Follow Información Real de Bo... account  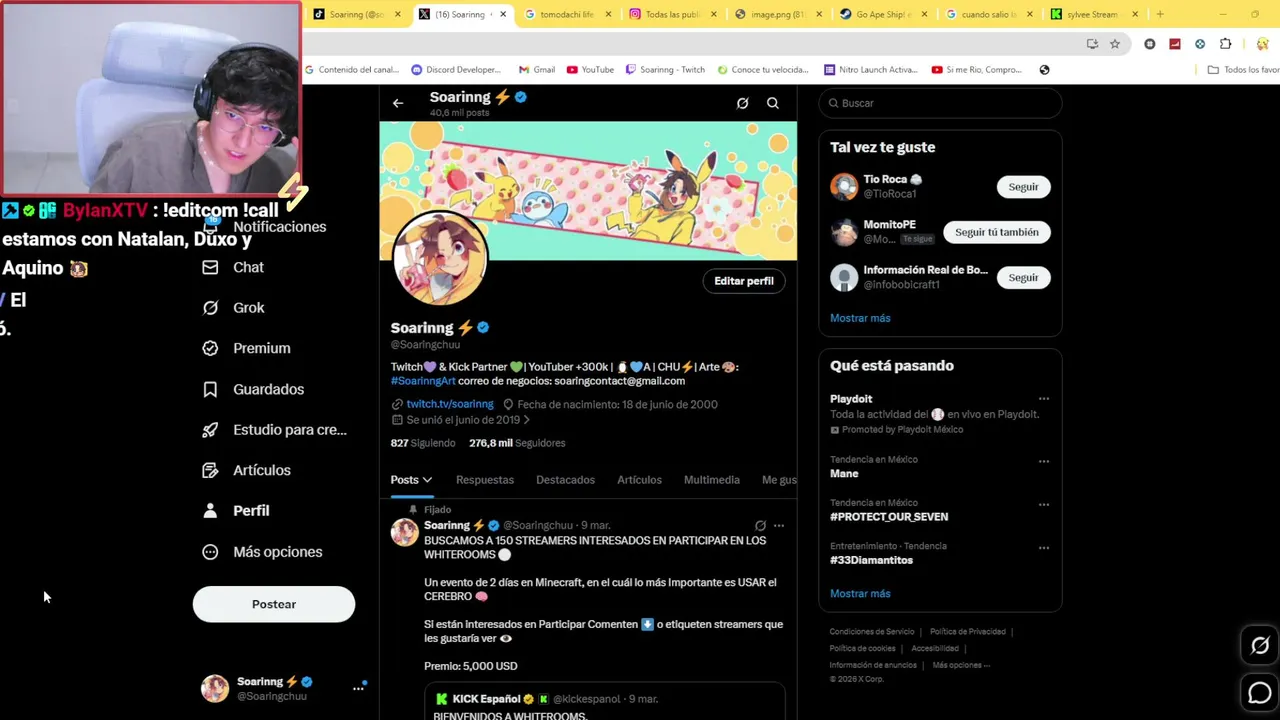(x=1023, y=277)
